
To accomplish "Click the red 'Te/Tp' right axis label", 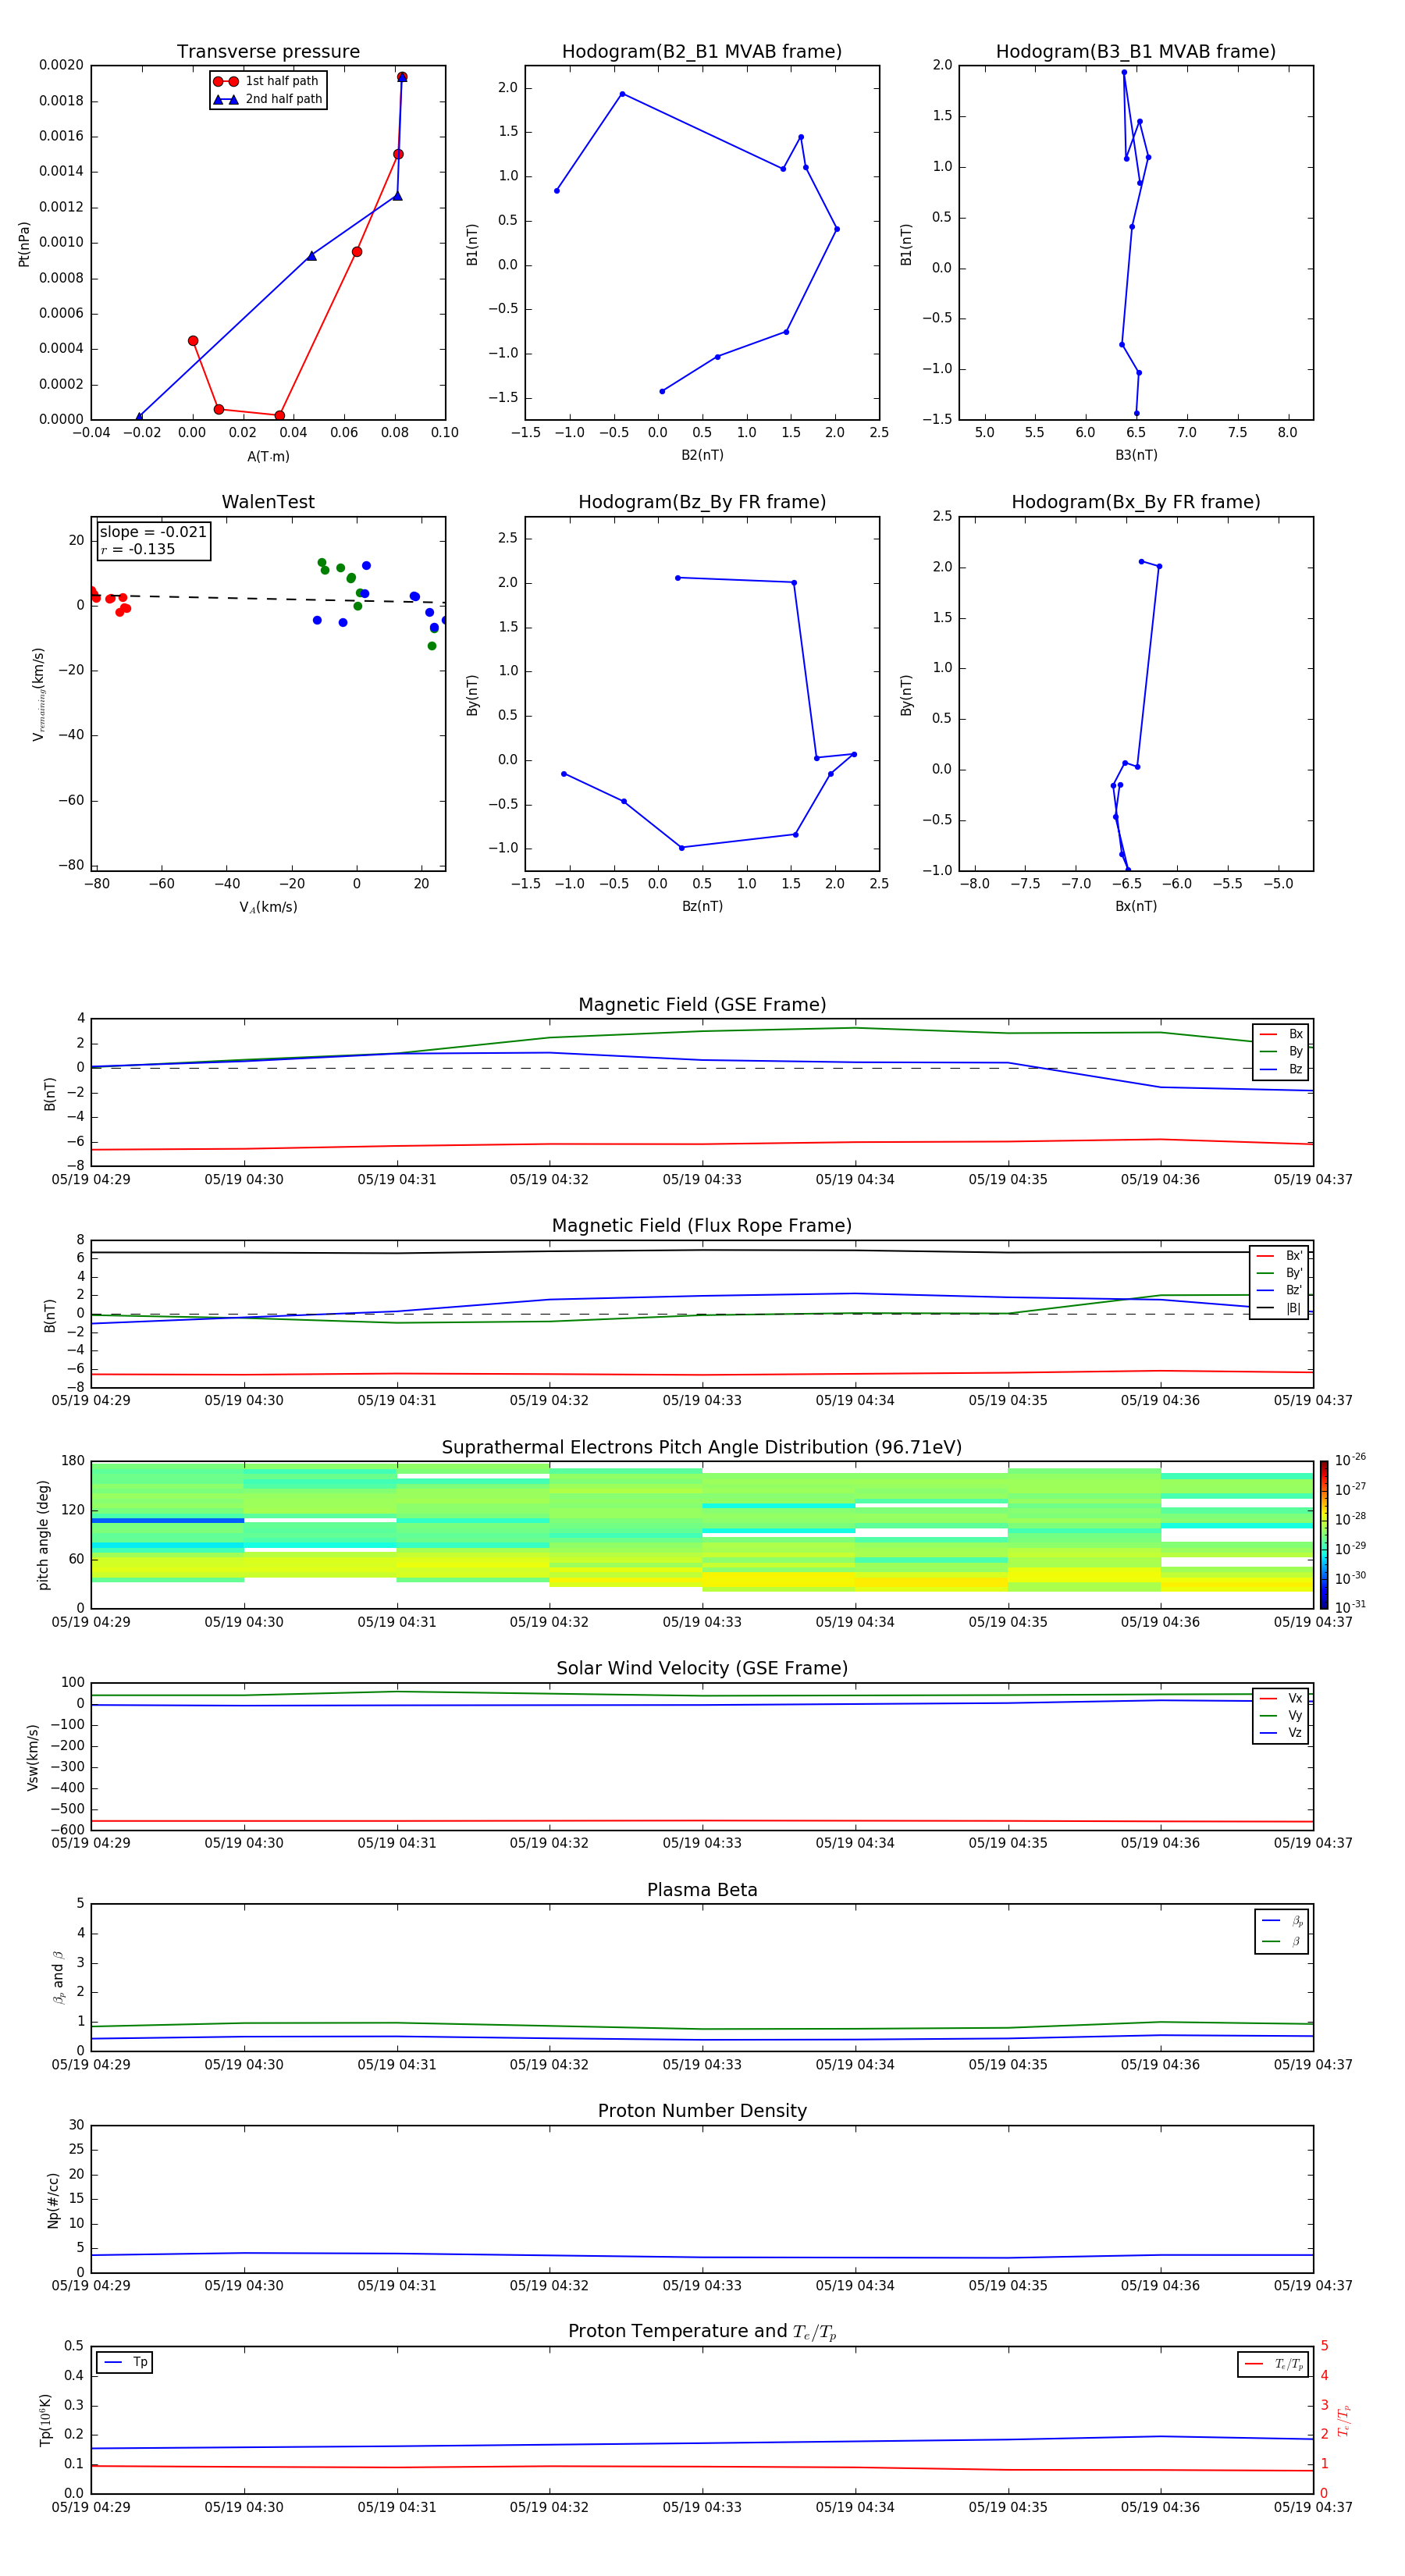I will coord(1344,2420).
